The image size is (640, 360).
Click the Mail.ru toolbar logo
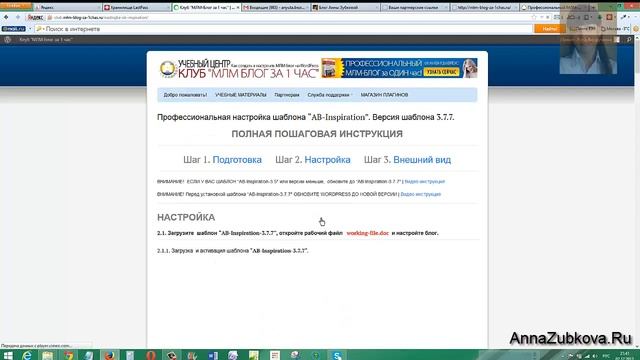click(13, 29)
